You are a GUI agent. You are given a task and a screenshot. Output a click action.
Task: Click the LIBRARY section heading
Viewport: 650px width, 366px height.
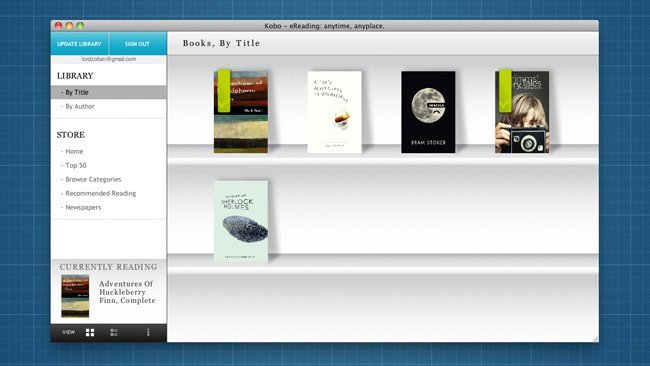pyautogui.click(x=75, y=76)
